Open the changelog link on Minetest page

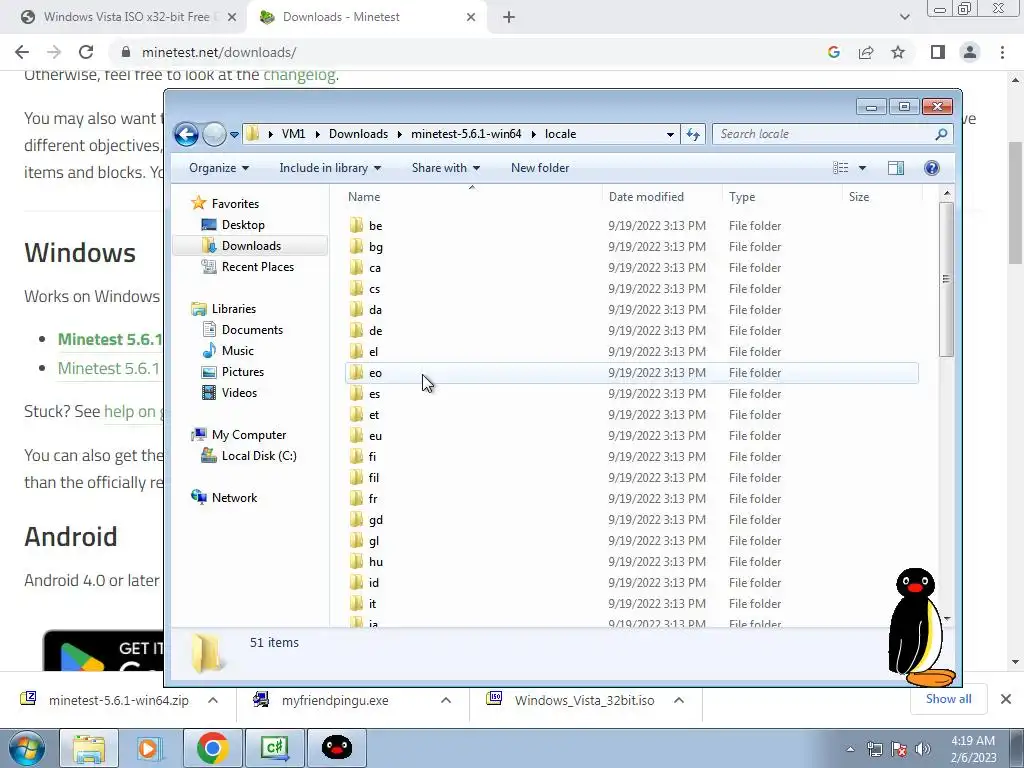(299, 74)
